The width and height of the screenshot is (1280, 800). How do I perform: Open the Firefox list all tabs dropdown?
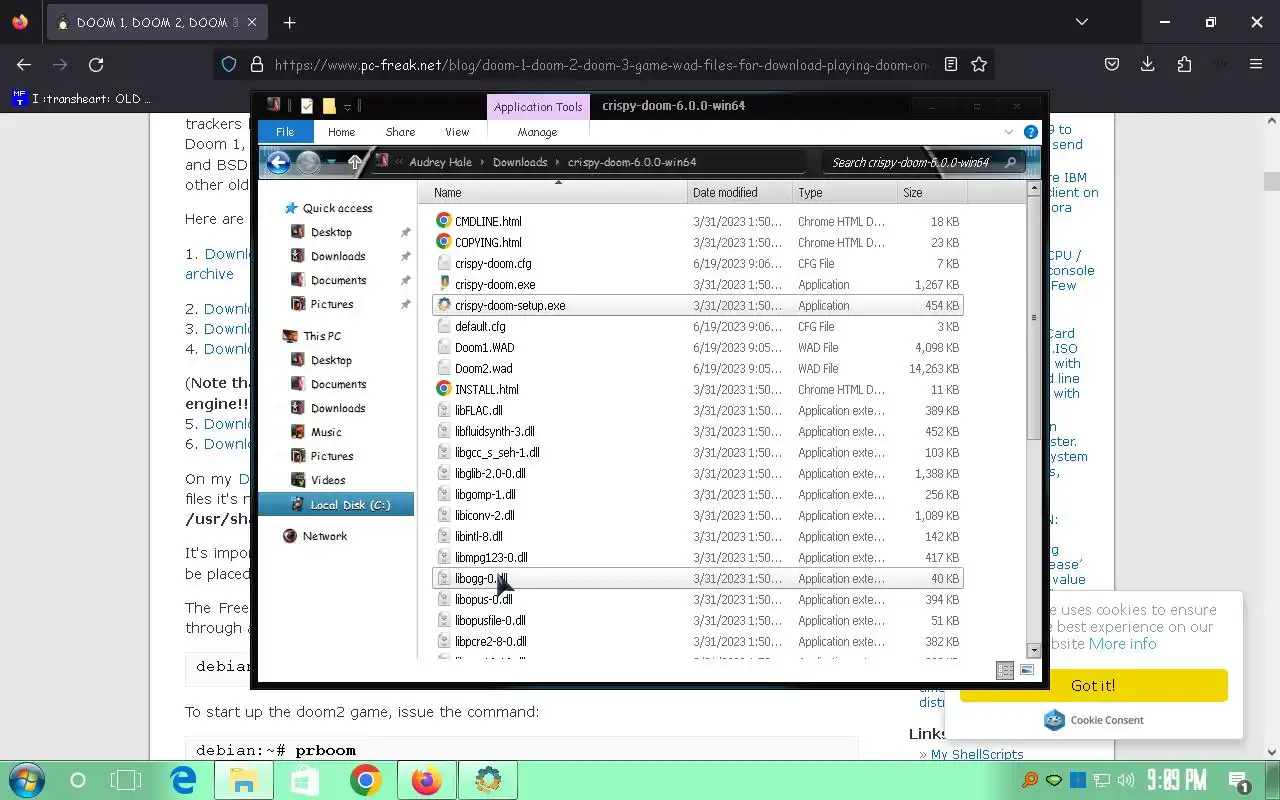[1082, 22]
